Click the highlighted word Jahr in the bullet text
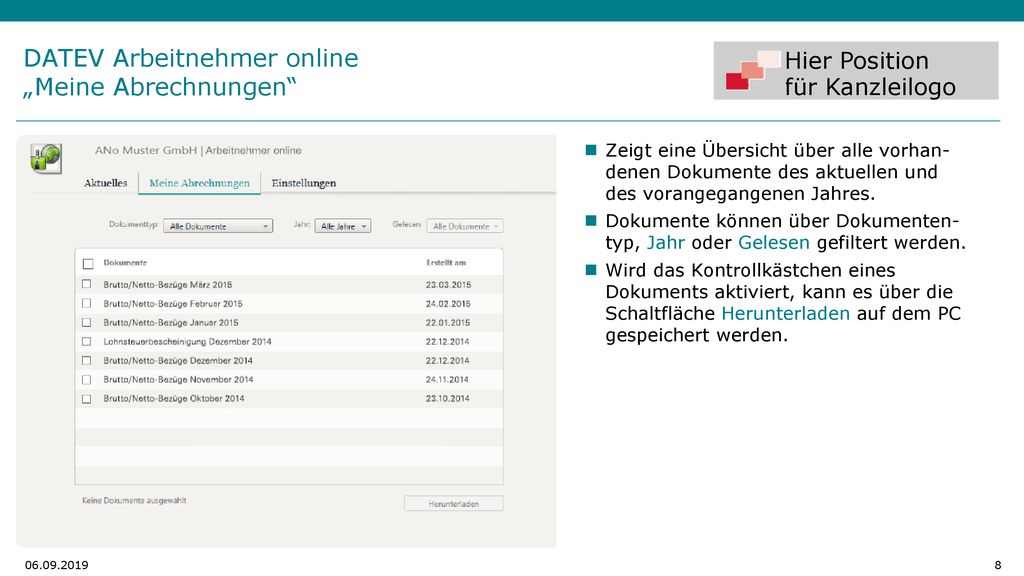The image size is (1024, 576). (x=665, y=242)
